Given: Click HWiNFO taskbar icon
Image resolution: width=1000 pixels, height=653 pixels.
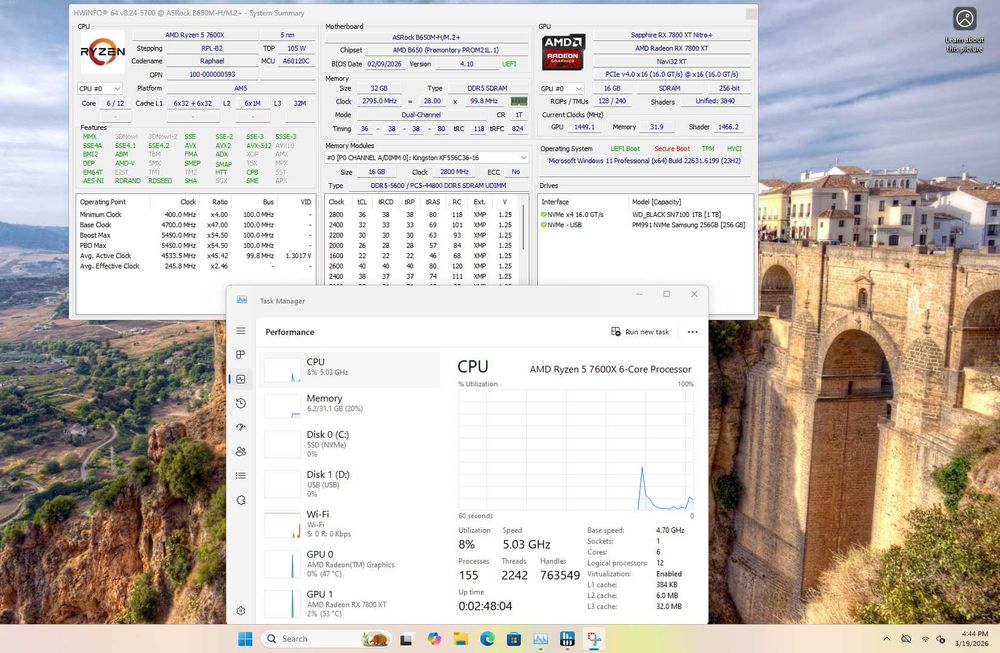Looking at the screenshot, I should (x=567, y=639).
